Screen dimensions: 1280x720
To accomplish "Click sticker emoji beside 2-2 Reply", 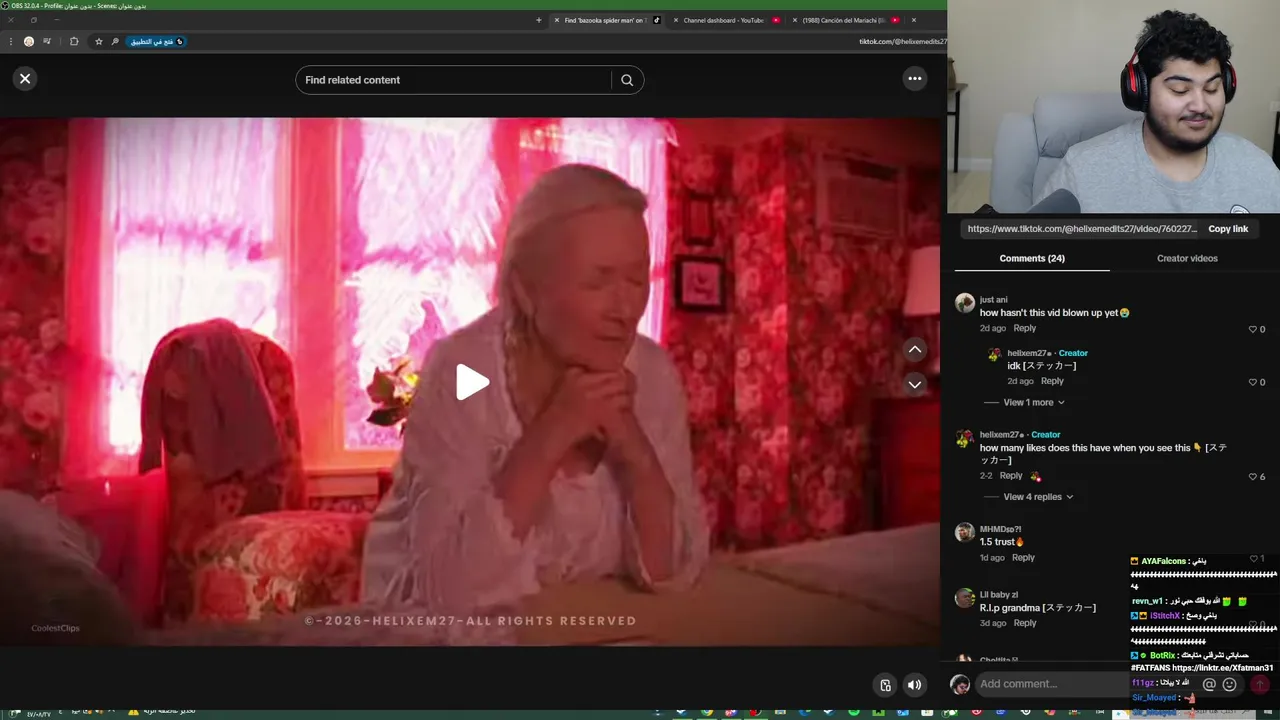I will pyautogui.click(x=1035, y=476).
